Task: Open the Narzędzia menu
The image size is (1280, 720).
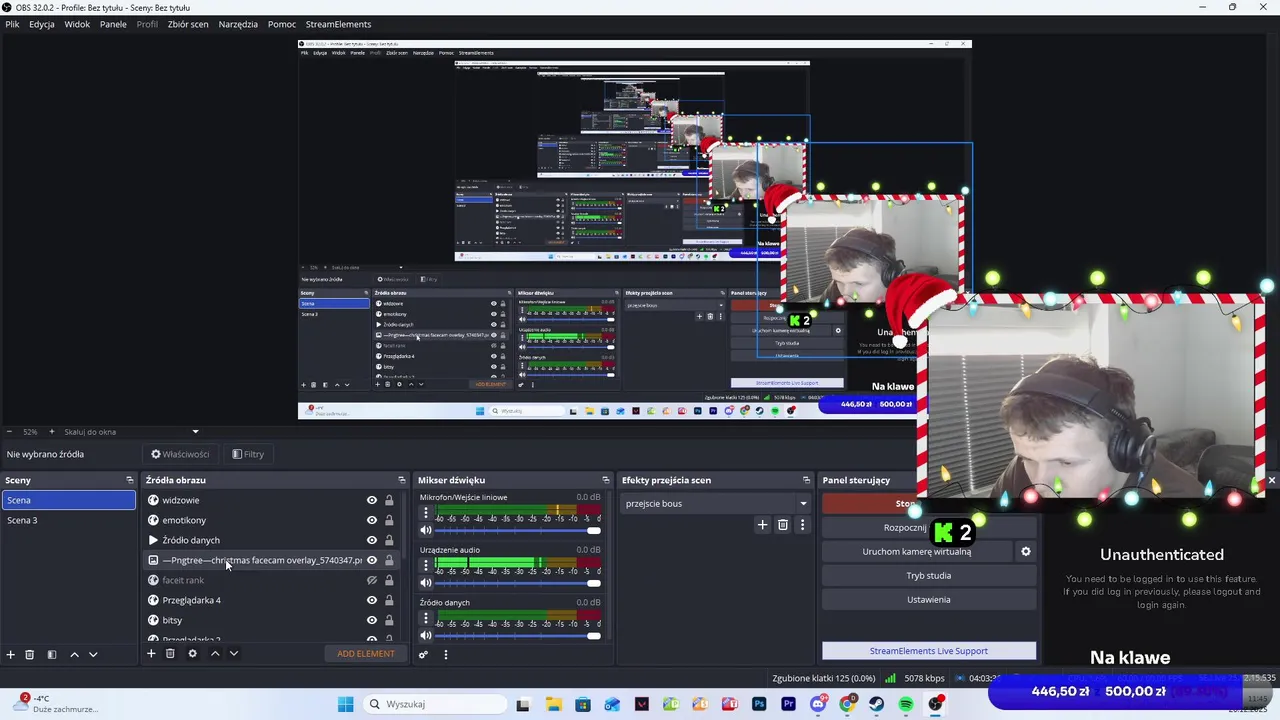Action: pyautogui.click(x=238, y=24)
